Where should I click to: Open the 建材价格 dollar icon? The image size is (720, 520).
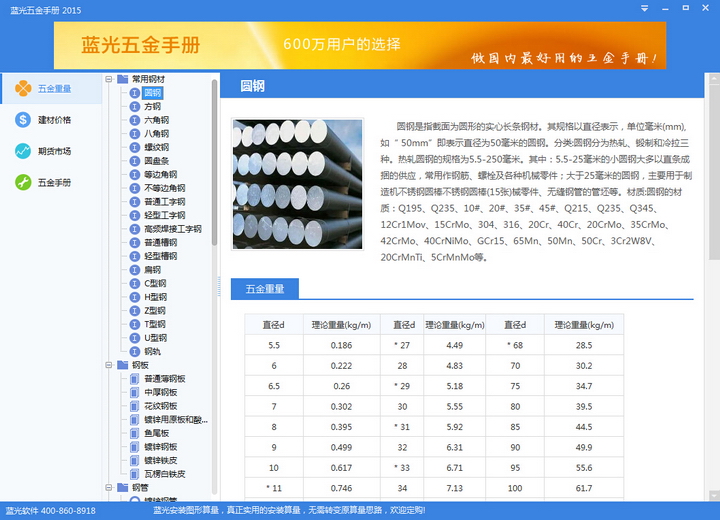23,120
